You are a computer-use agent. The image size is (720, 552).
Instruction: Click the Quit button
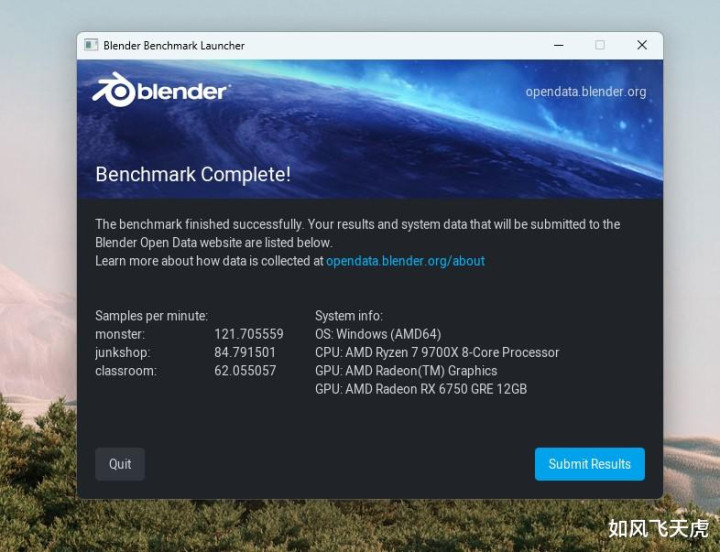[x=120, y=464]
